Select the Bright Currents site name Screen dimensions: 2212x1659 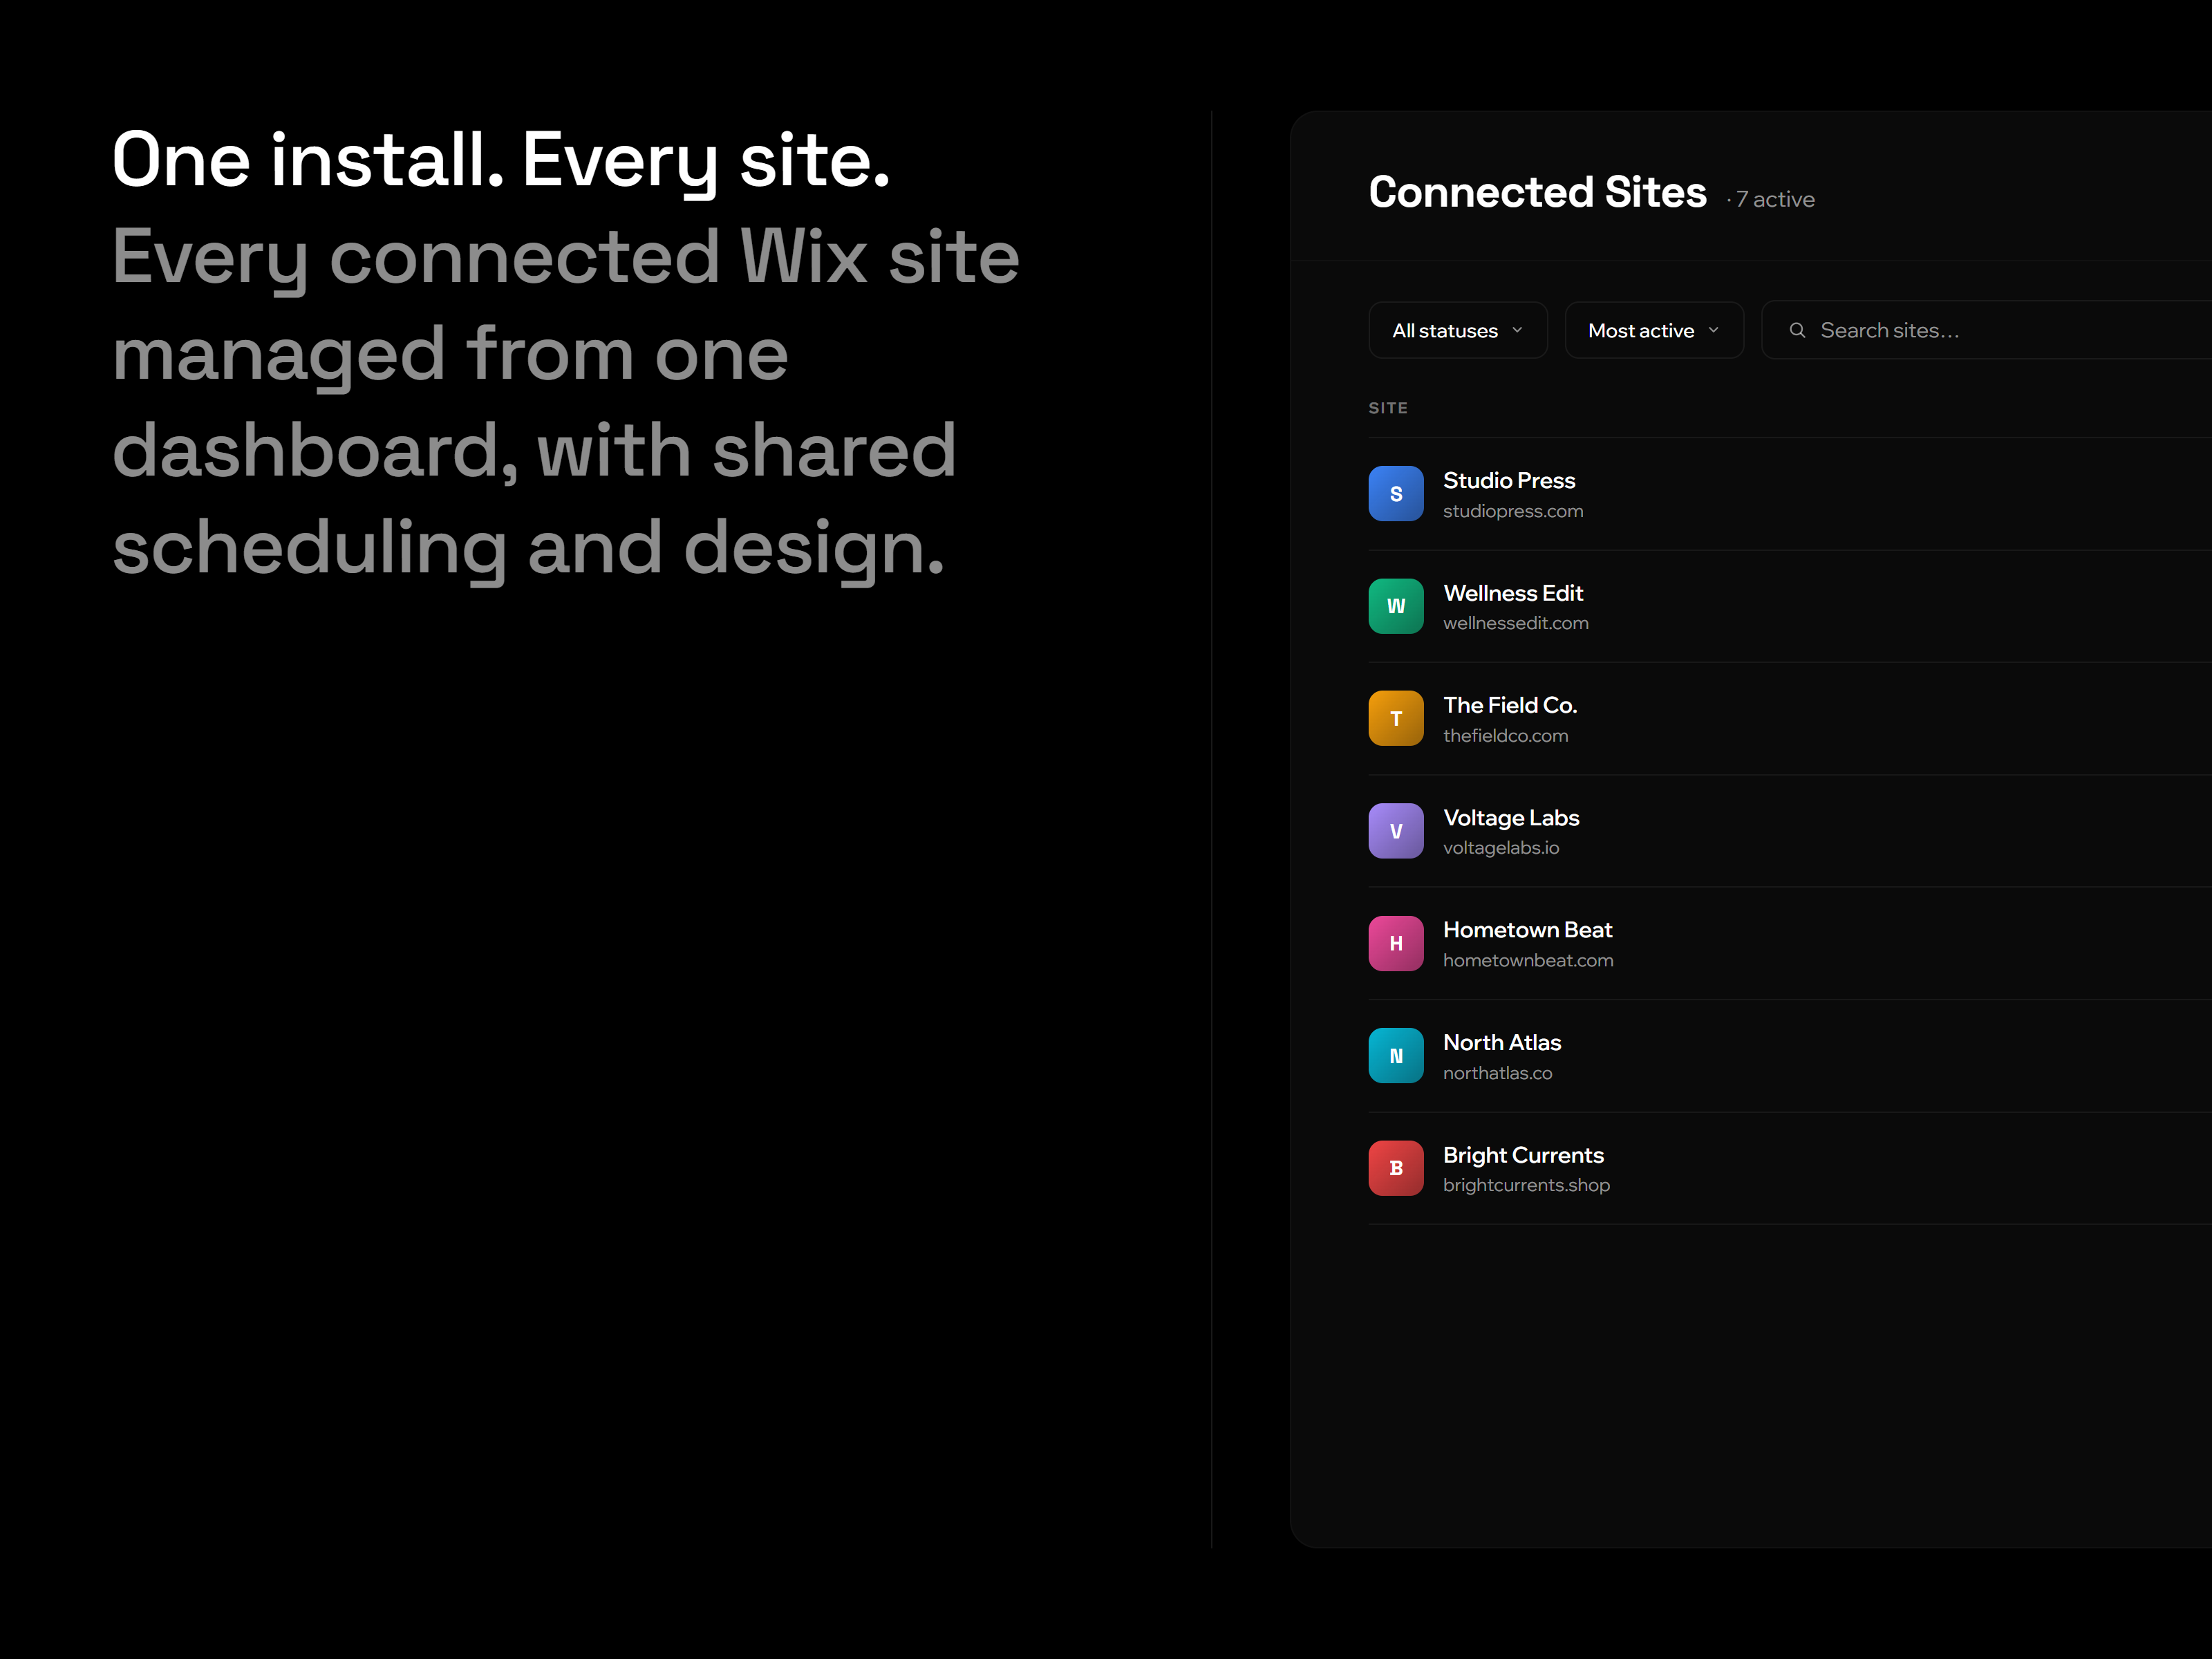[1523, 1155]
